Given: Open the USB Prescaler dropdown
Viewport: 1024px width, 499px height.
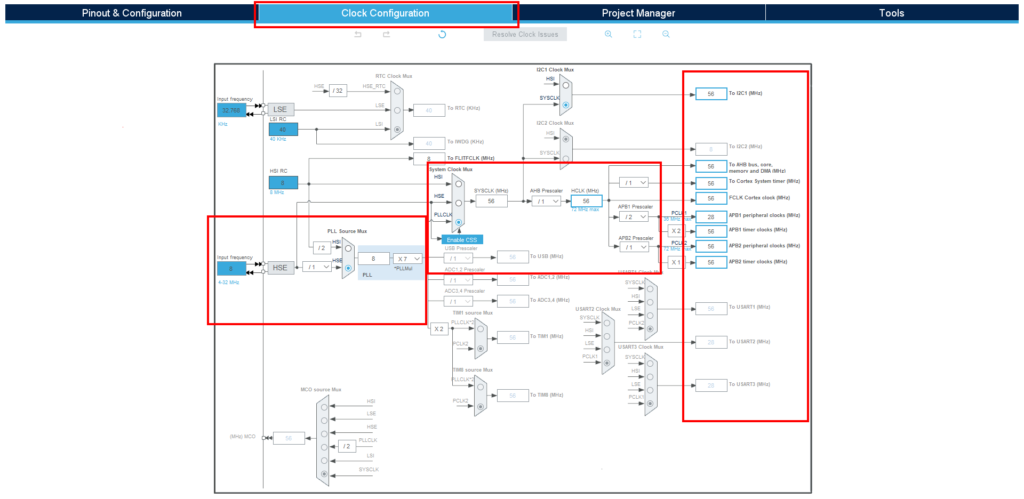Looking at the screenshot, I should pyautogui.click(x=458, y=259).
